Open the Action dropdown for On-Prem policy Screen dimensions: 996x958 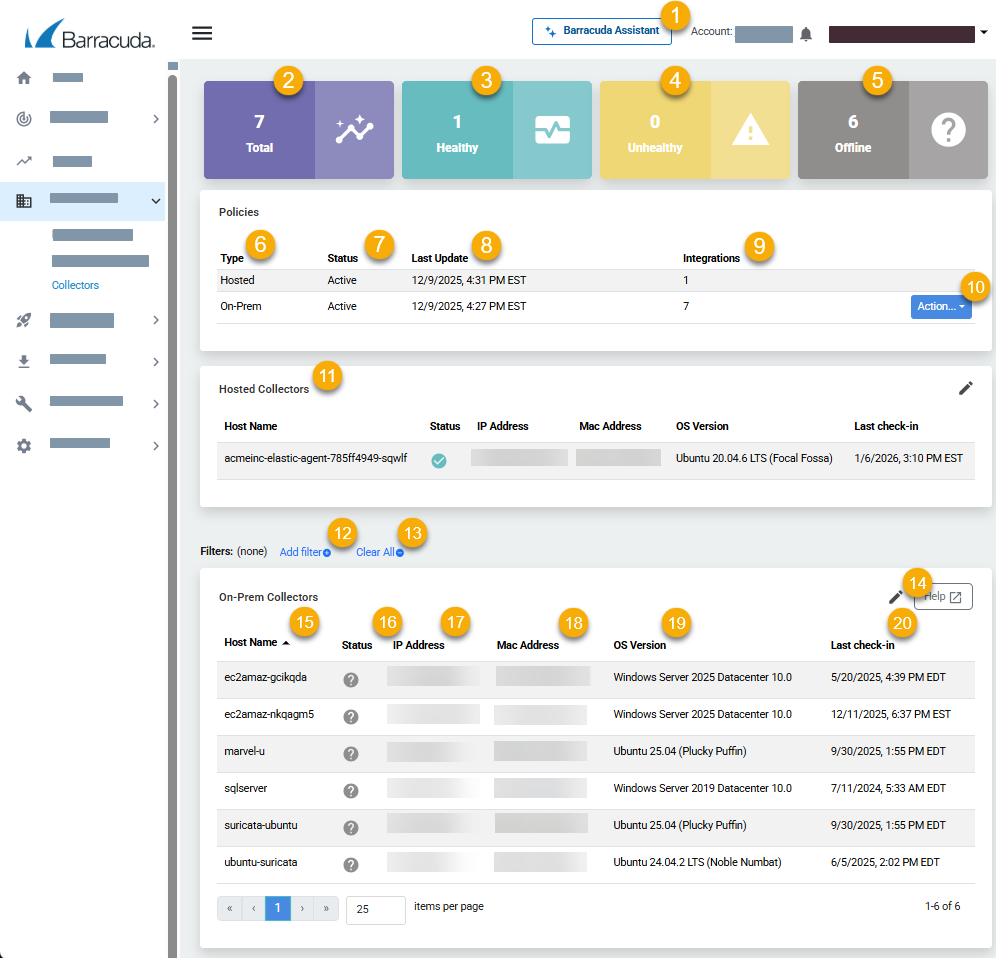click(940, 306)
